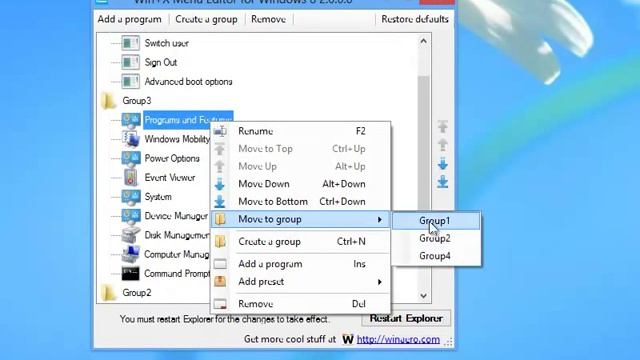Choose Create a group in context menu
Viewport: 640px width, 360px height.
[x=301, y=241]
